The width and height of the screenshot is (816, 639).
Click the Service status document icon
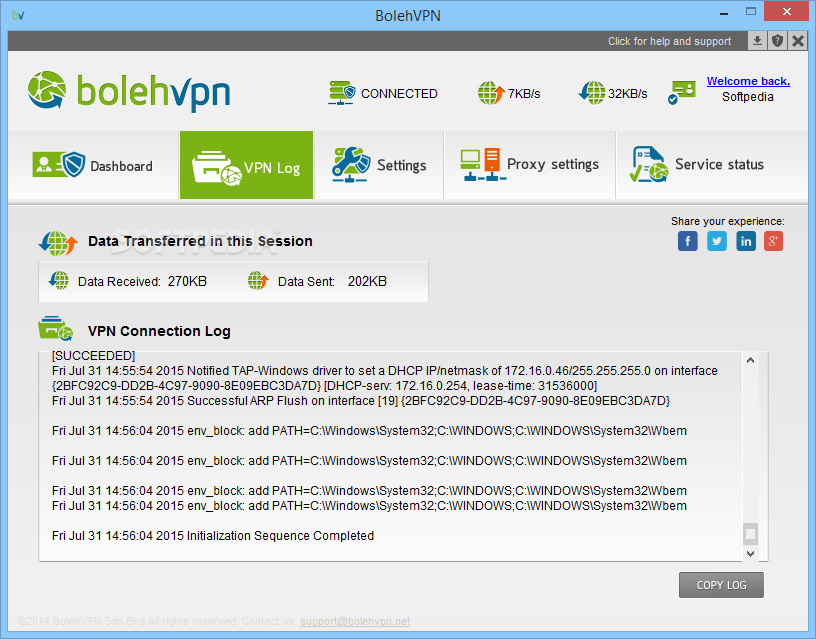click(x=648, y=164)
